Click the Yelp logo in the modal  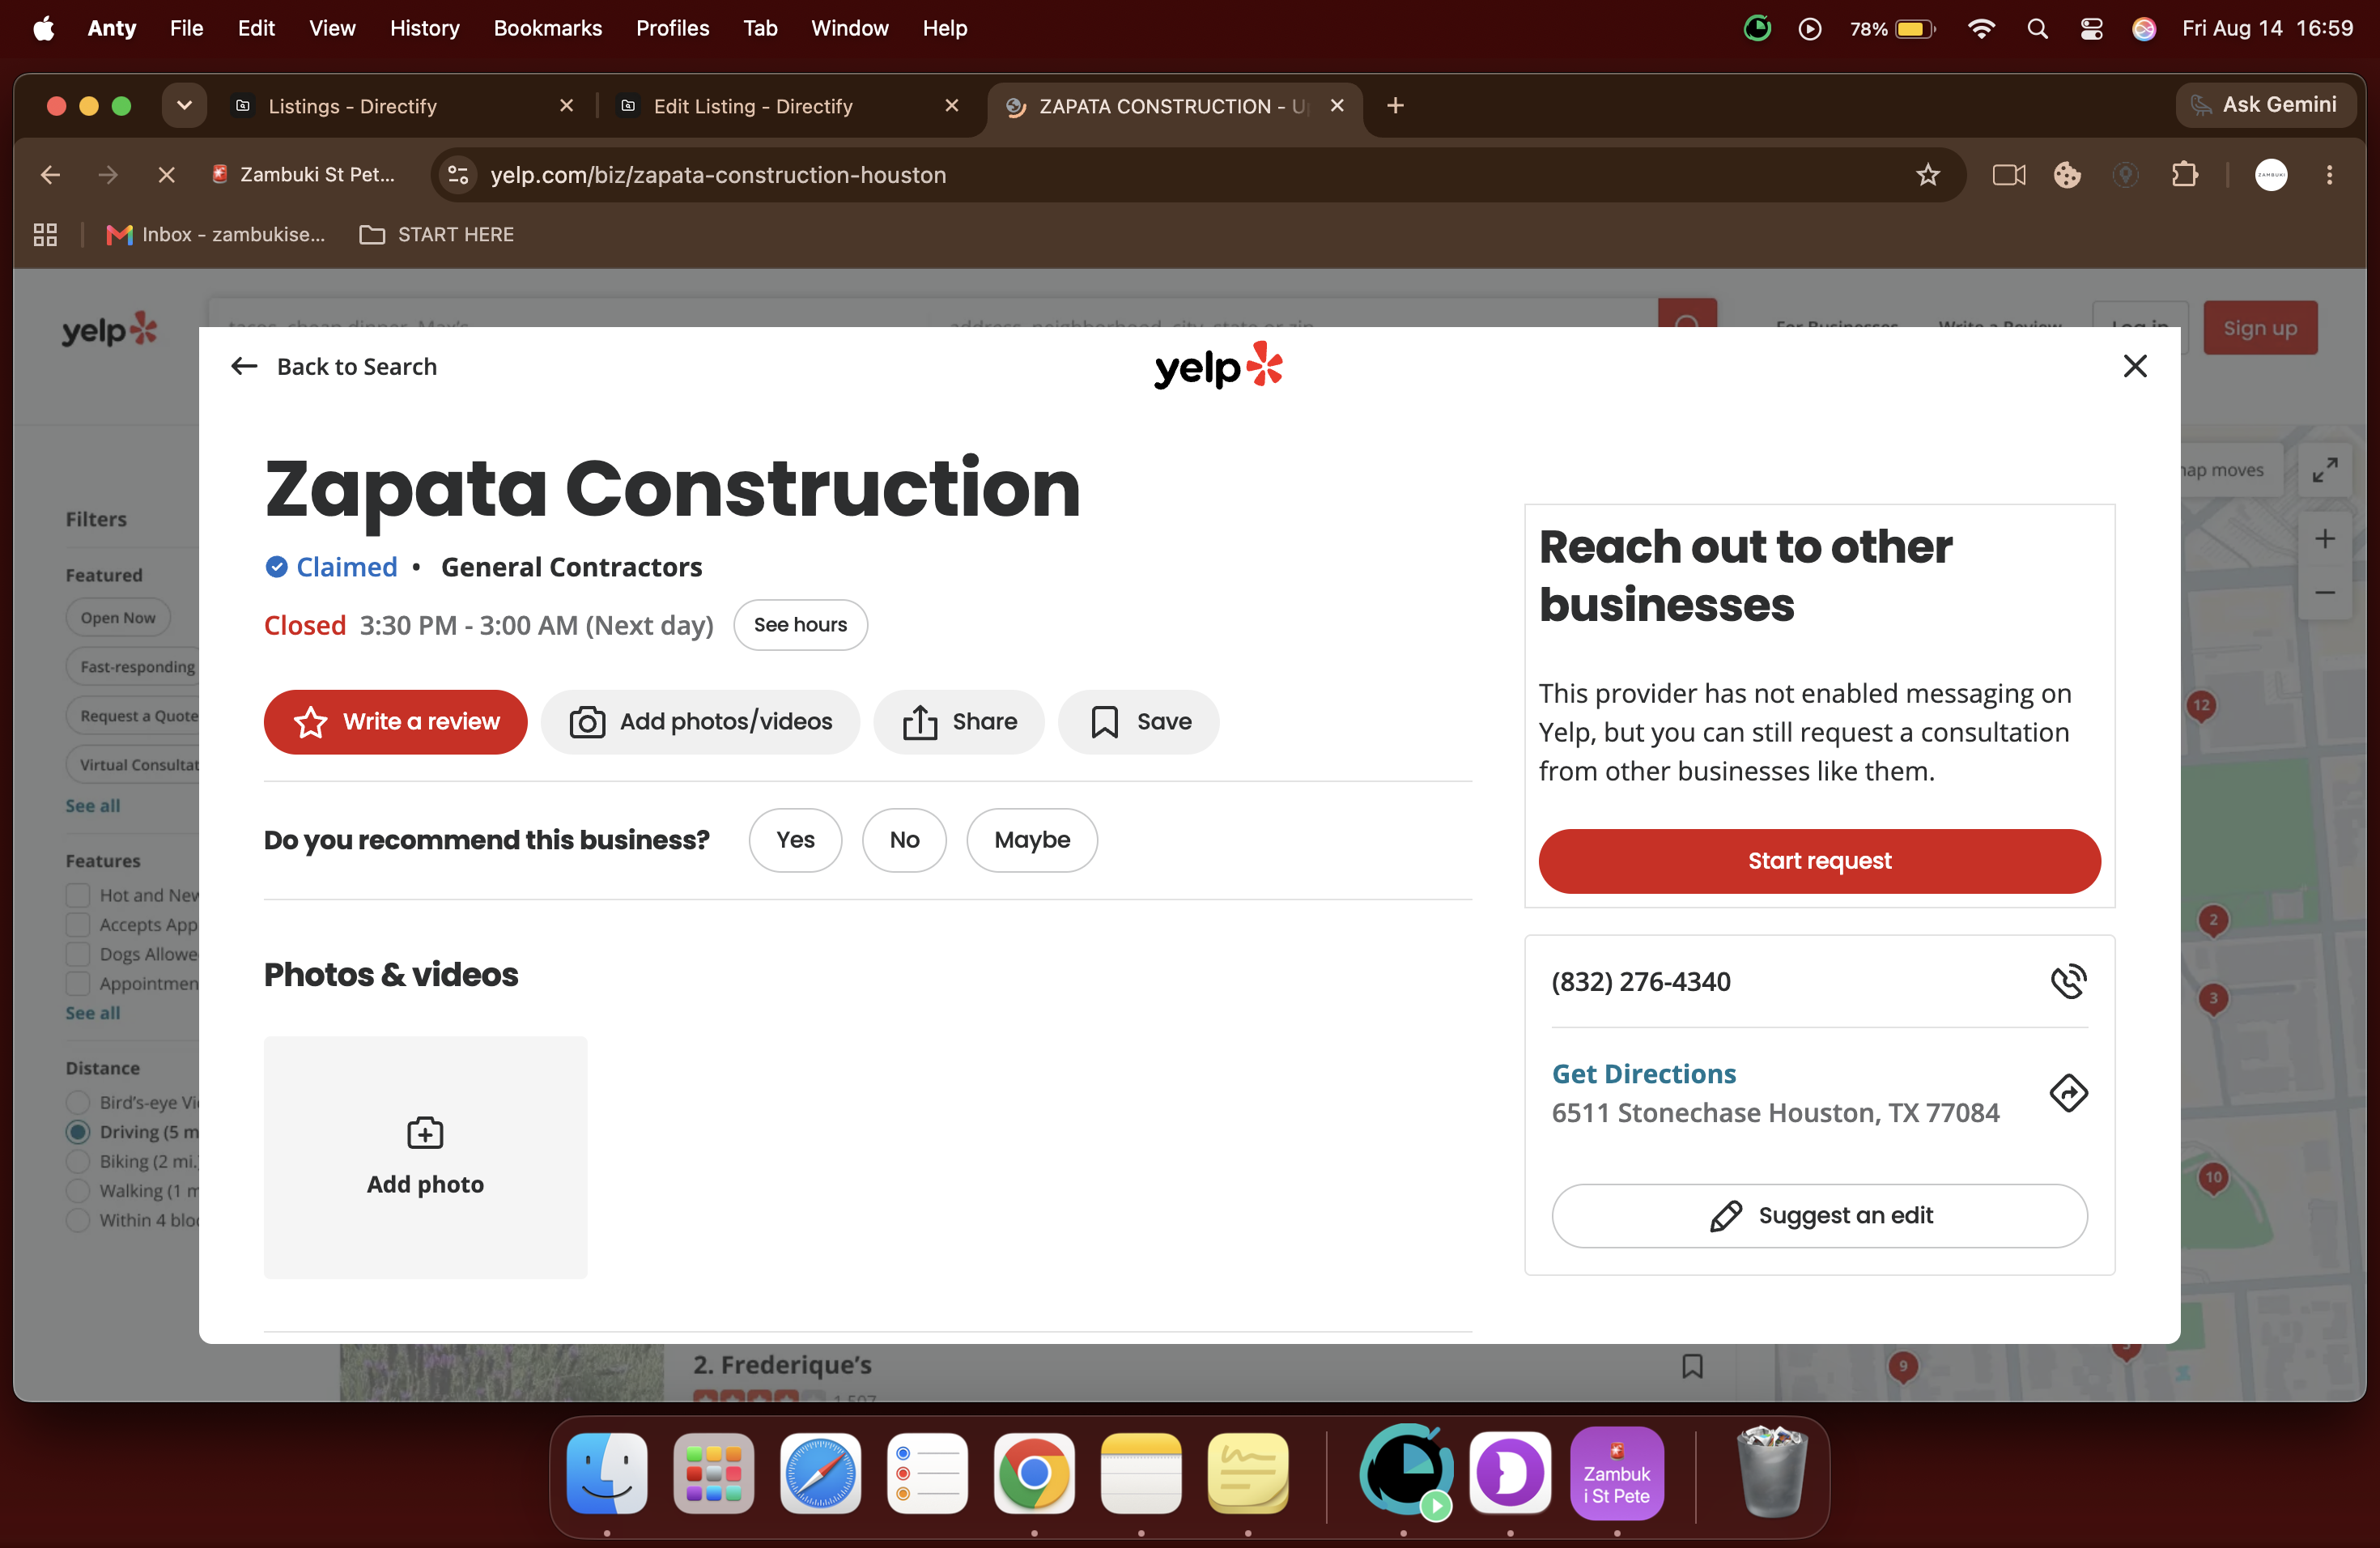(x=1218, y=366)
